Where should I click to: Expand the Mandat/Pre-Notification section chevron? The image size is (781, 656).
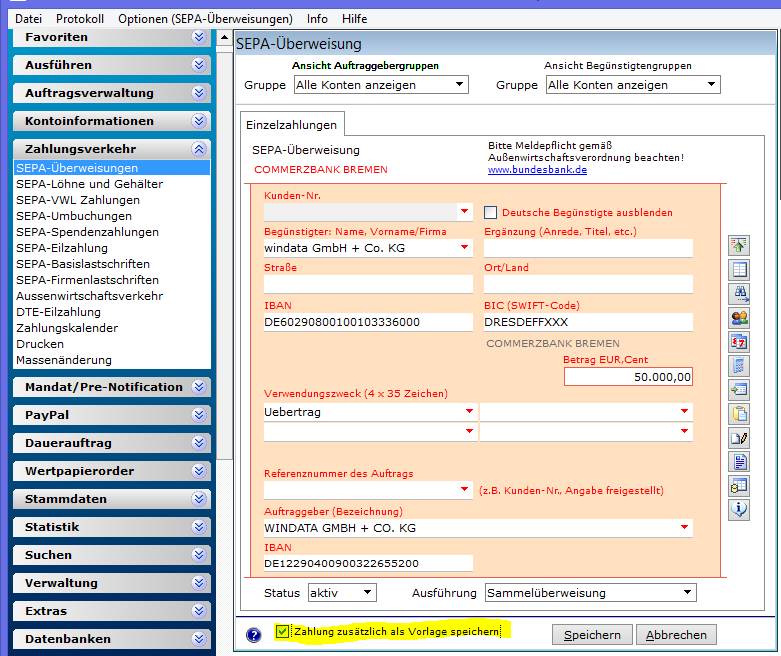pyautogui.click(x=199, y=387)
